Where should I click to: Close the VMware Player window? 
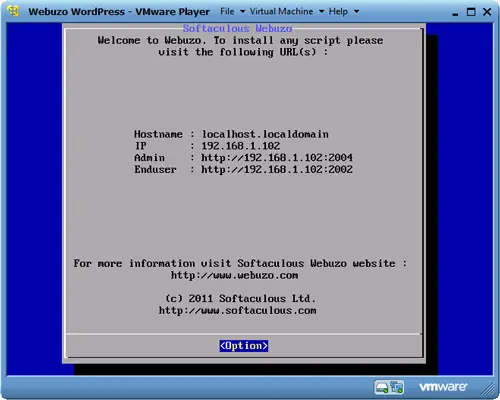click(x=487, y=12)
